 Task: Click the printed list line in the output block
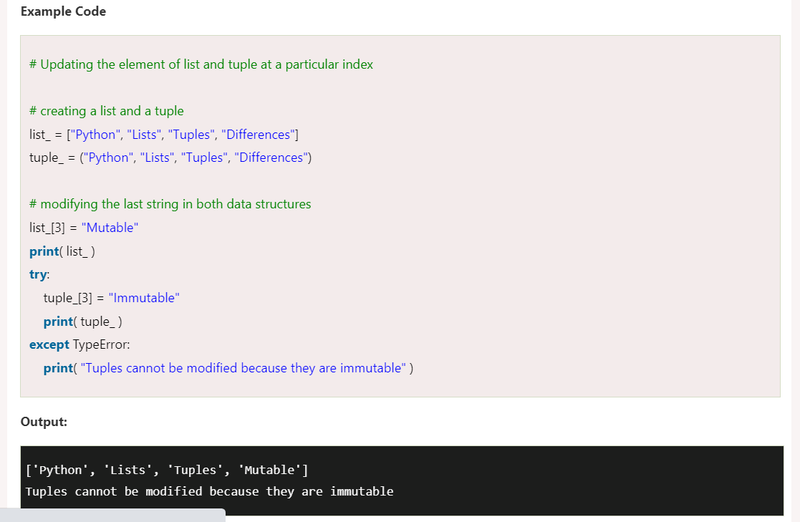pyautogui.click(x=167, y=470)
